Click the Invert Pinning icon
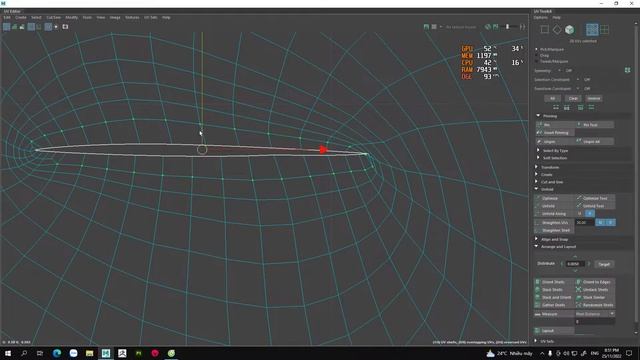Screen dimensions: 640x360 coord(539,133)
